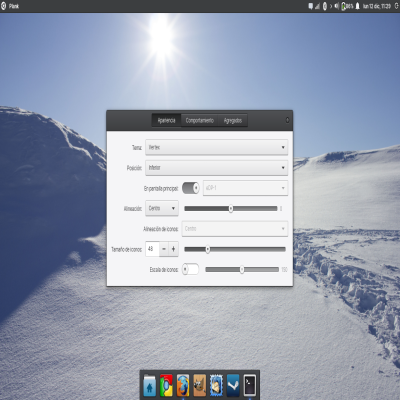Open Thunderbird mail from the dock
This screenshot has width=400, height=400.
(216, 385)
